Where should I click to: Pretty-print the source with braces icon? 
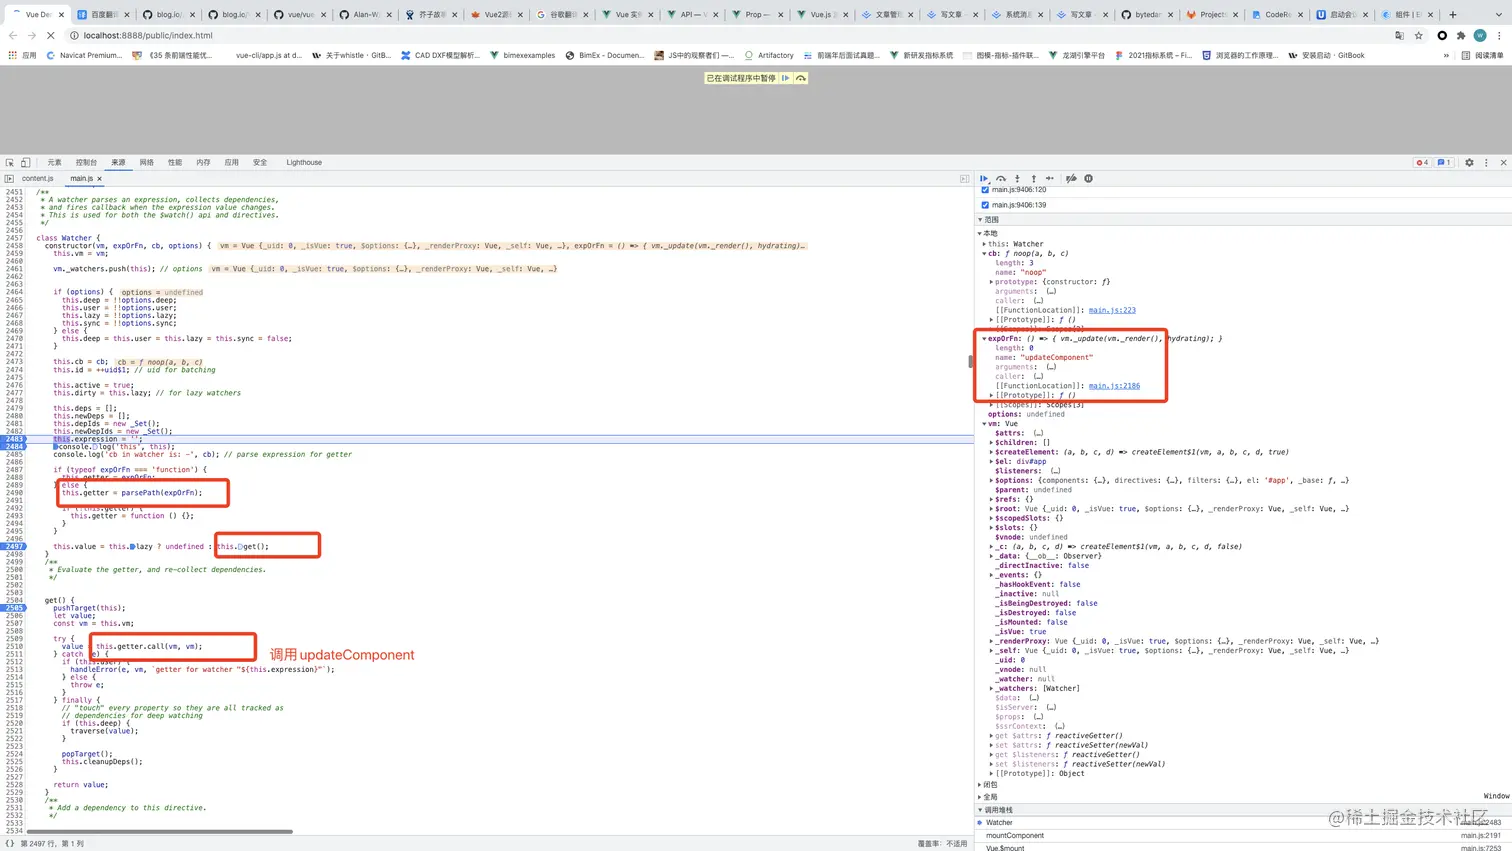click(x=9, y=843)
